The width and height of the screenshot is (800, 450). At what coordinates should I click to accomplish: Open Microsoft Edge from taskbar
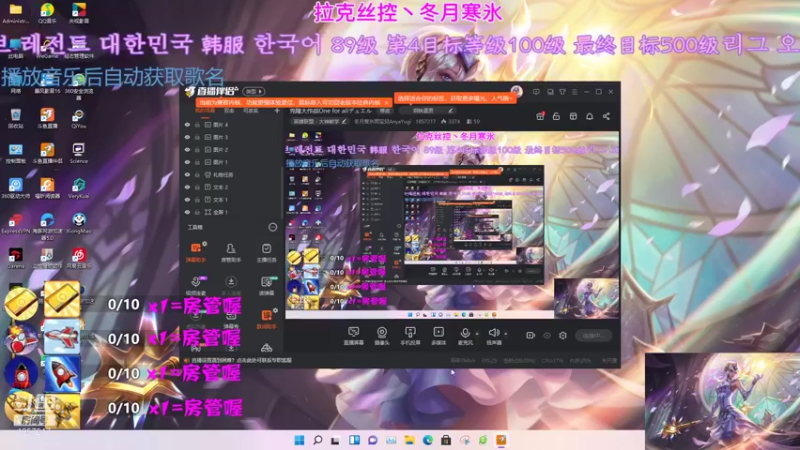coord(428,440)
